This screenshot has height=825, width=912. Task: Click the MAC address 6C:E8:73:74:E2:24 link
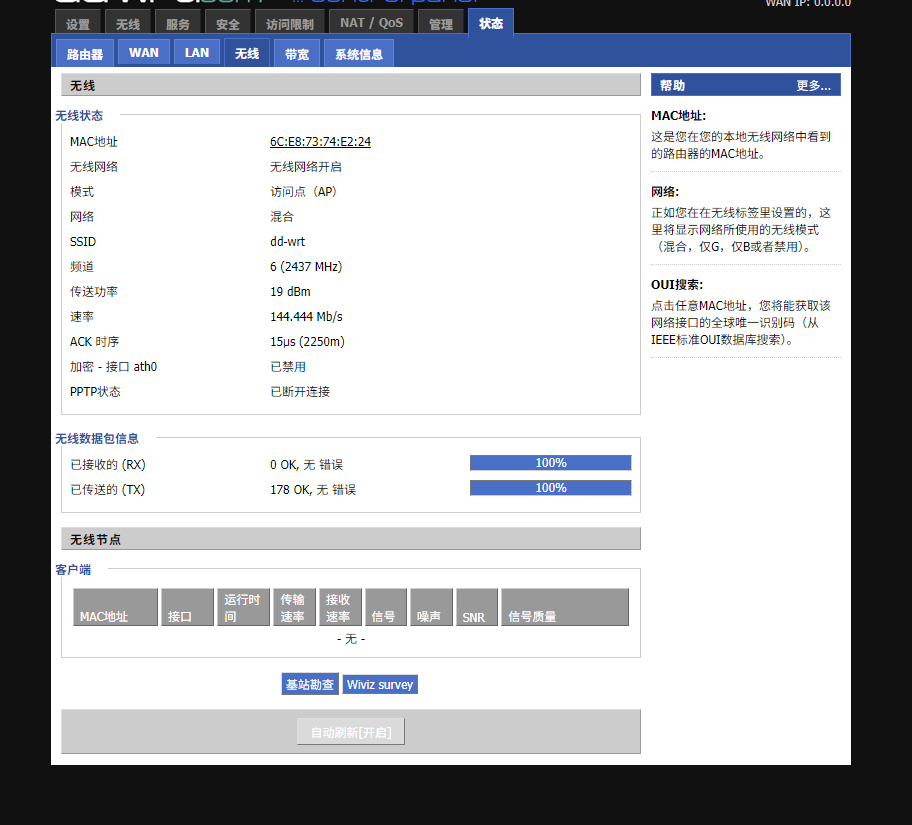click(x=319, y=141)
